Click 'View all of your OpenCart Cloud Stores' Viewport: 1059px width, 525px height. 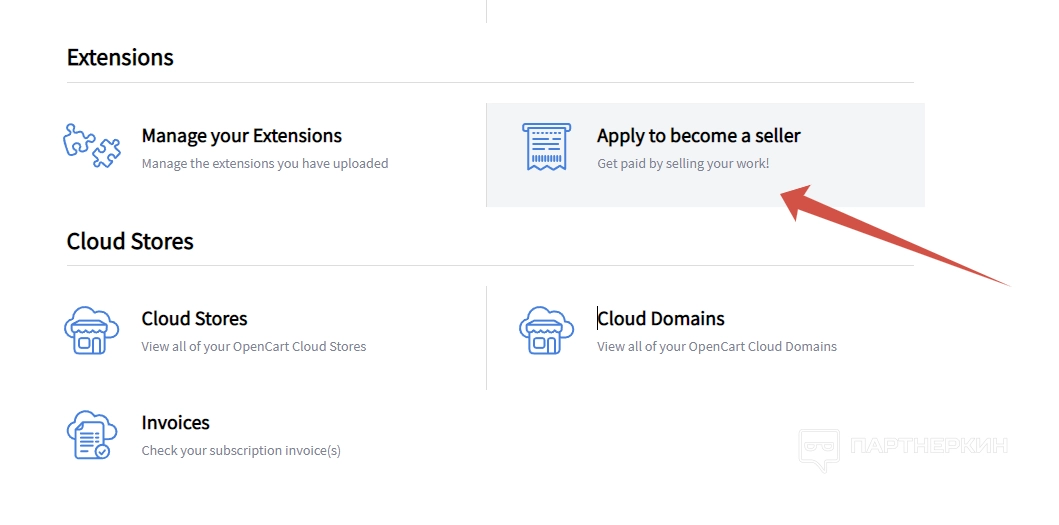253,347
